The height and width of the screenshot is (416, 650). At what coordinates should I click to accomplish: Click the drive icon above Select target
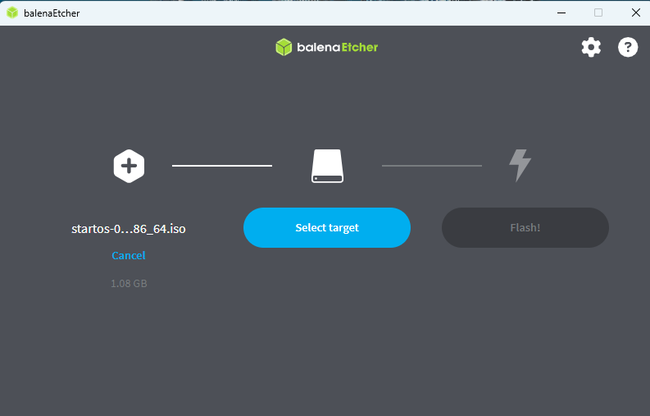[x=327, y=166]
